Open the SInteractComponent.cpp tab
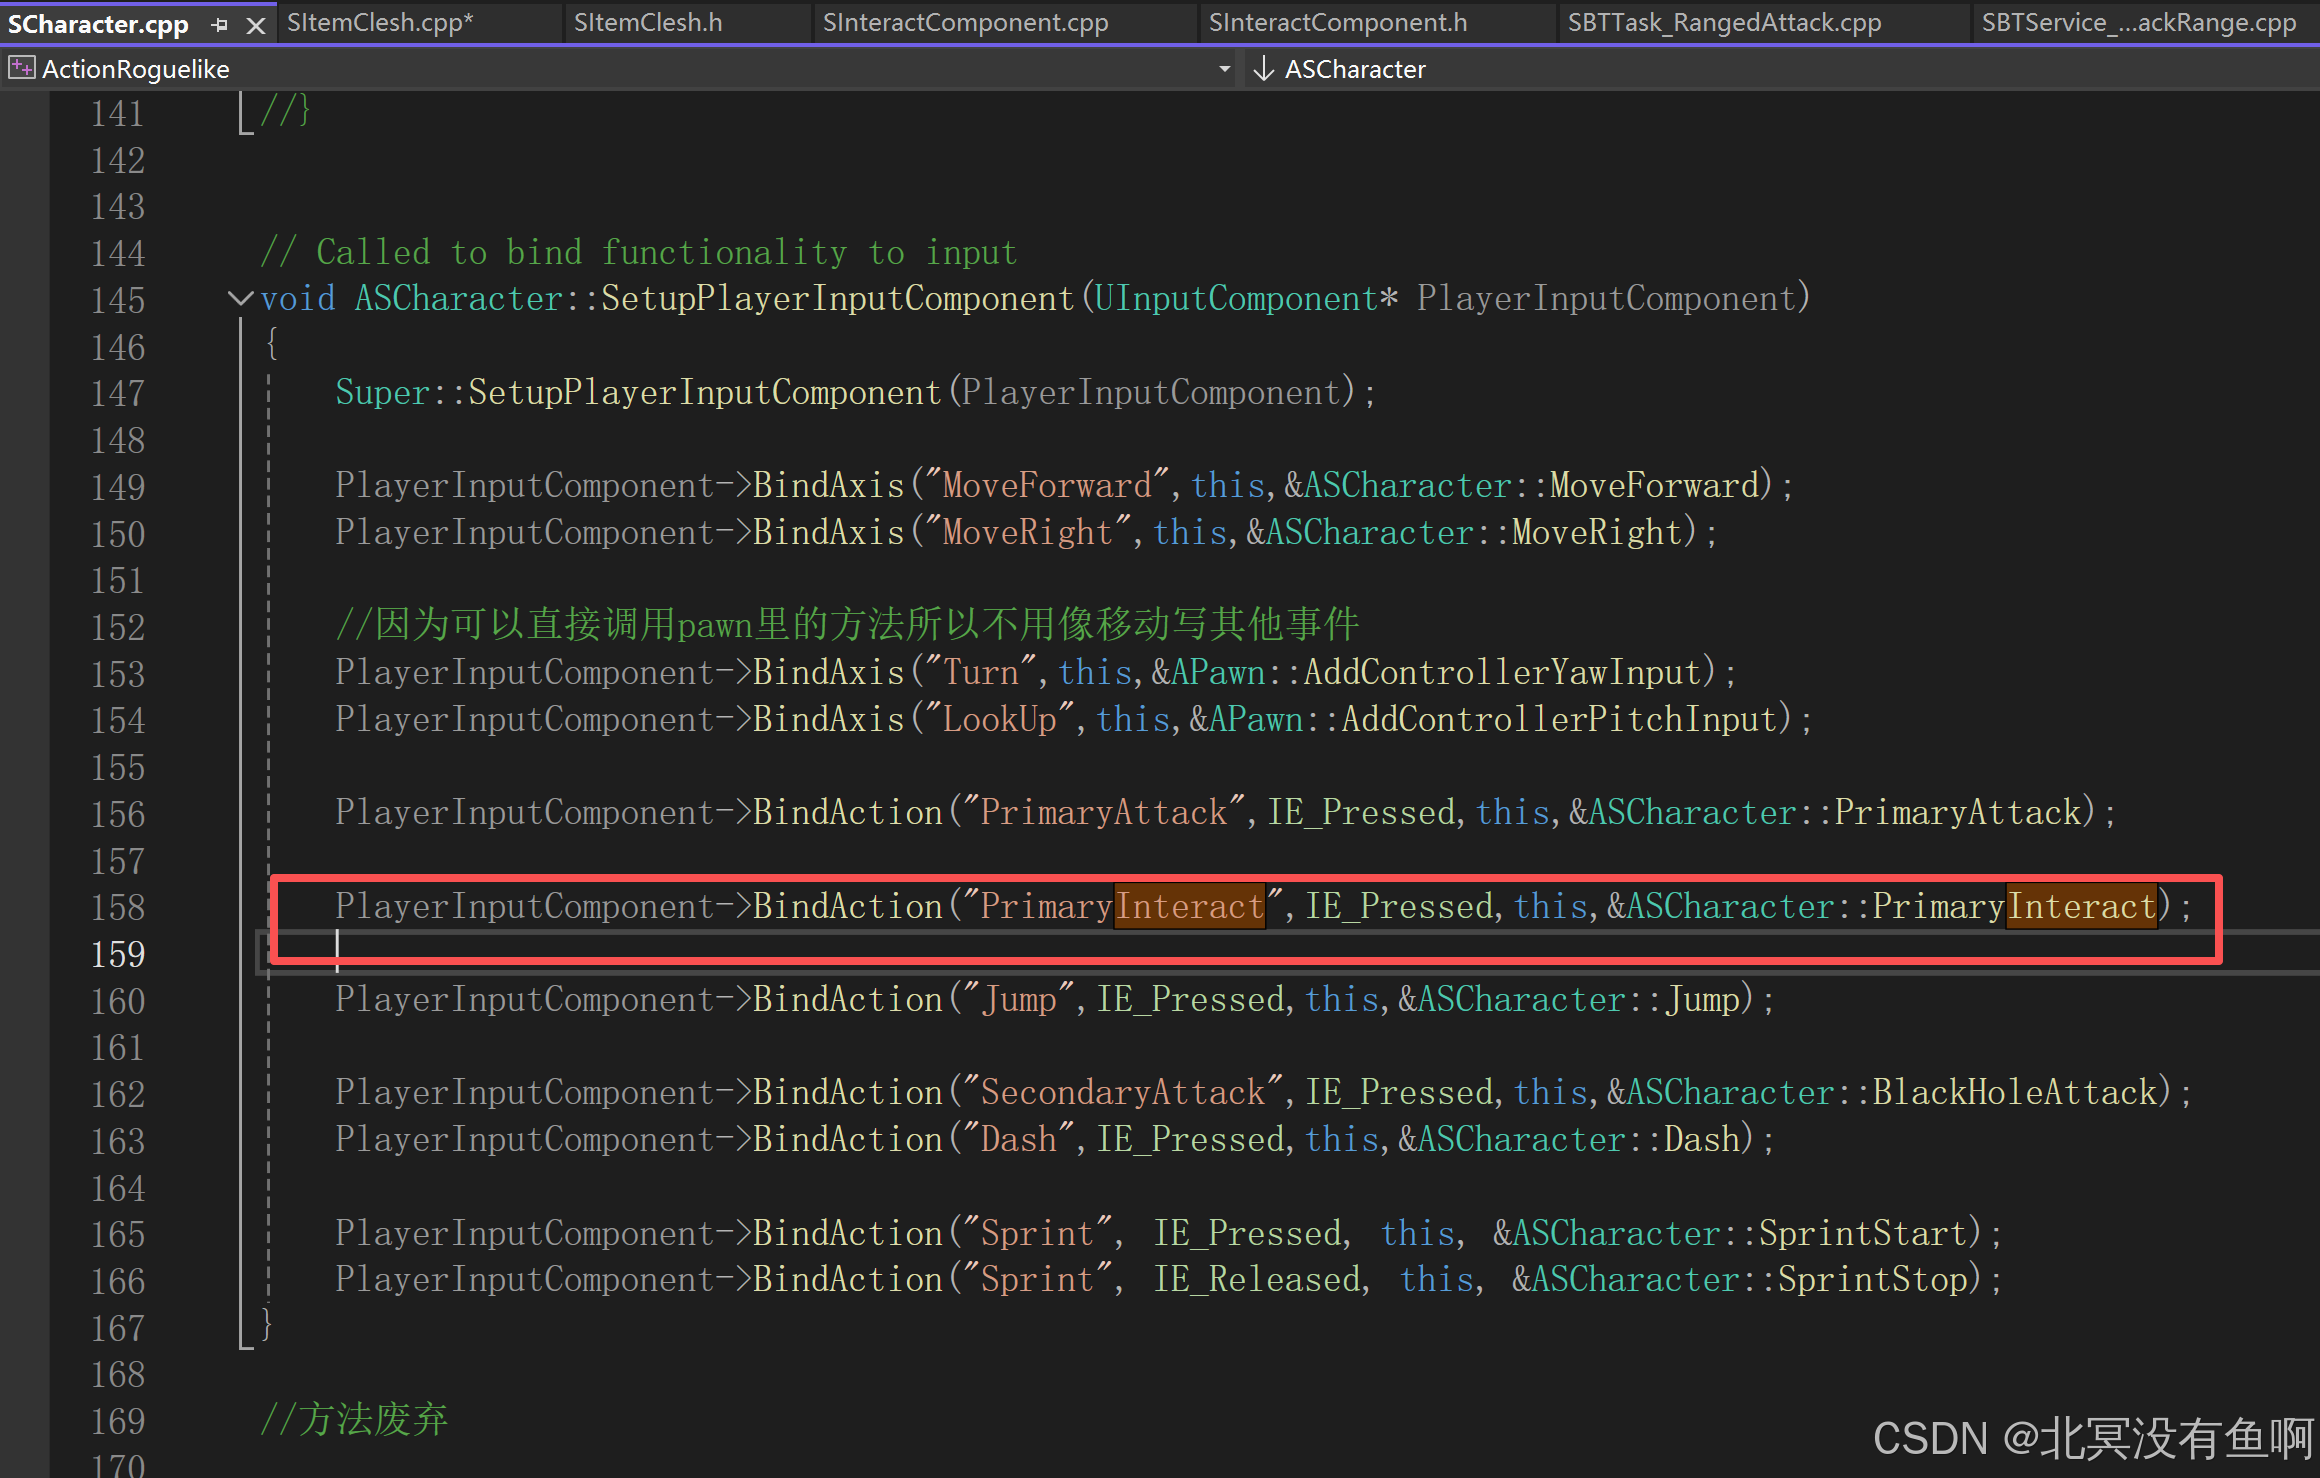 965,23
